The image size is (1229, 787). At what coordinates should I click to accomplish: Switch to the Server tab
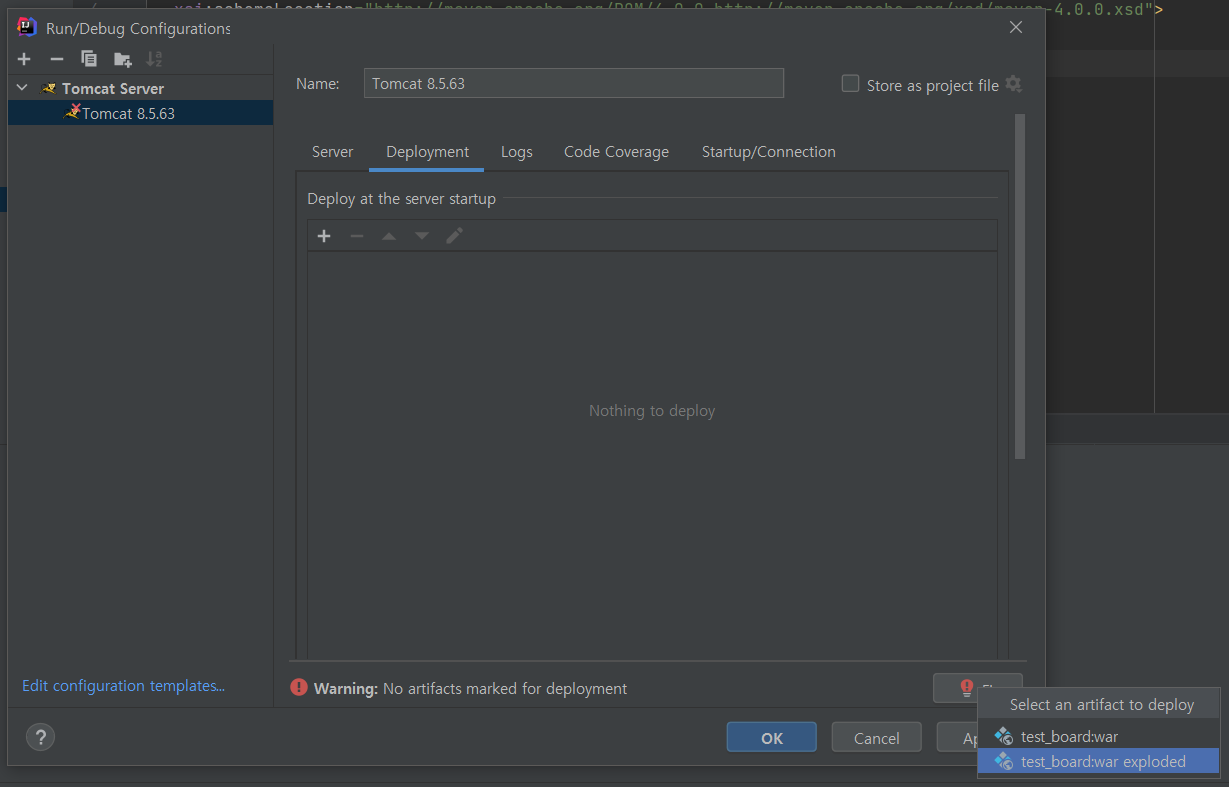pos(332,152)
